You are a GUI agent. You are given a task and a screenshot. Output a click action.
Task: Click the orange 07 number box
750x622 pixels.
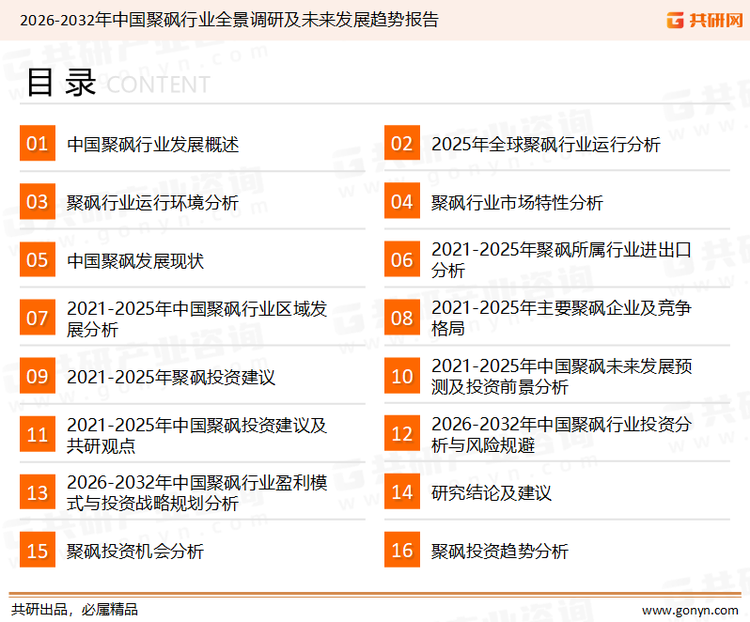tap(37, 318)
